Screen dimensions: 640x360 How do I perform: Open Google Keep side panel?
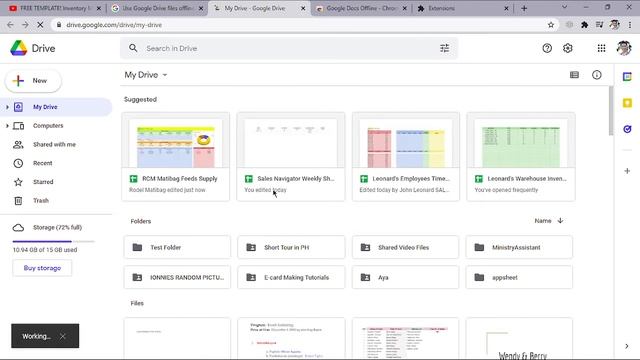627,103
